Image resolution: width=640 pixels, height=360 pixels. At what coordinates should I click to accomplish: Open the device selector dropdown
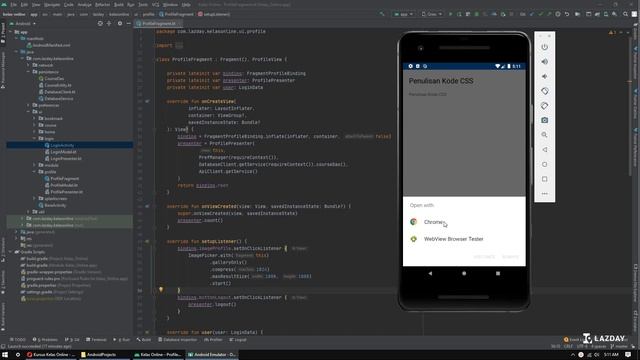[x=432, y=14]
